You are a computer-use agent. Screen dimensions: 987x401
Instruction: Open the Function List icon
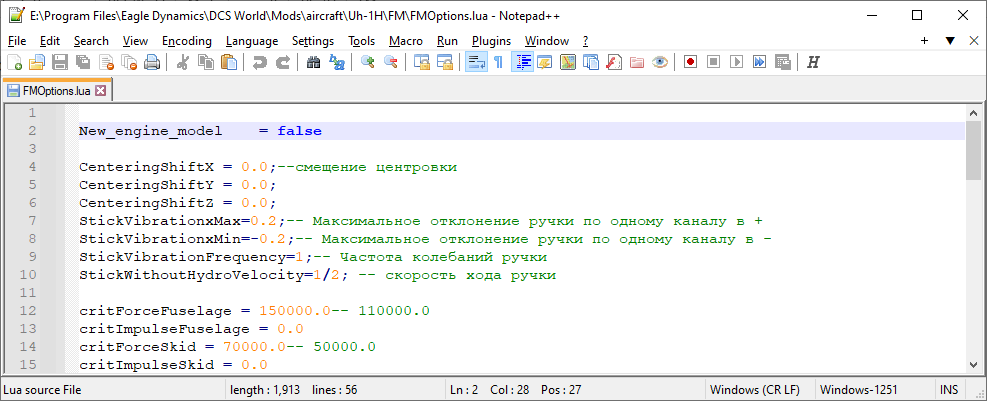(614, 62)
